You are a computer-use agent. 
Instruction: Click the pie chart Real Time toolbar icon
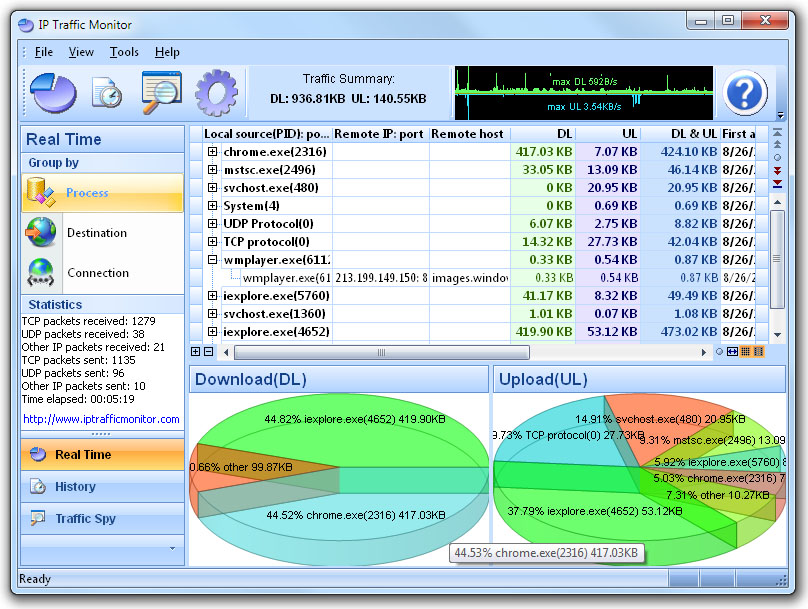(53, 93)
